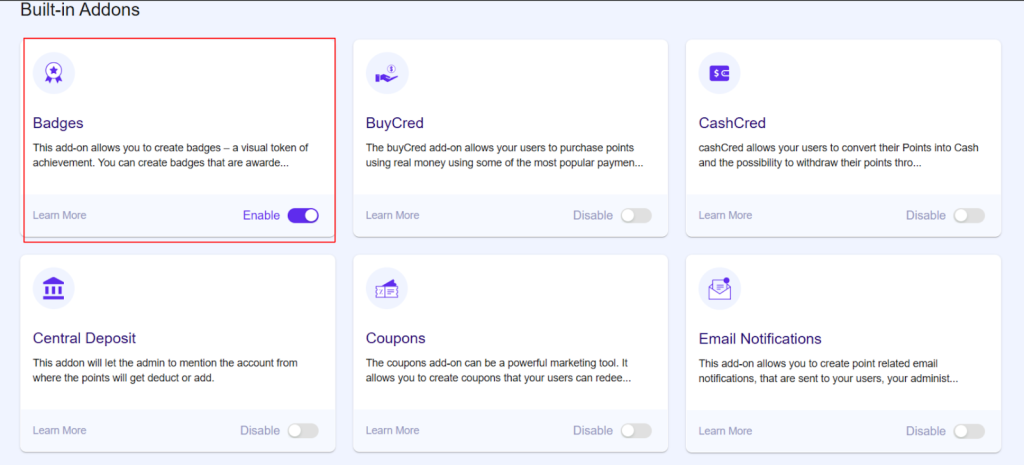Follow the CashCred Learn More link
Image resolution: width=1024 pixels, height=465 pixels.
(725, 215)
